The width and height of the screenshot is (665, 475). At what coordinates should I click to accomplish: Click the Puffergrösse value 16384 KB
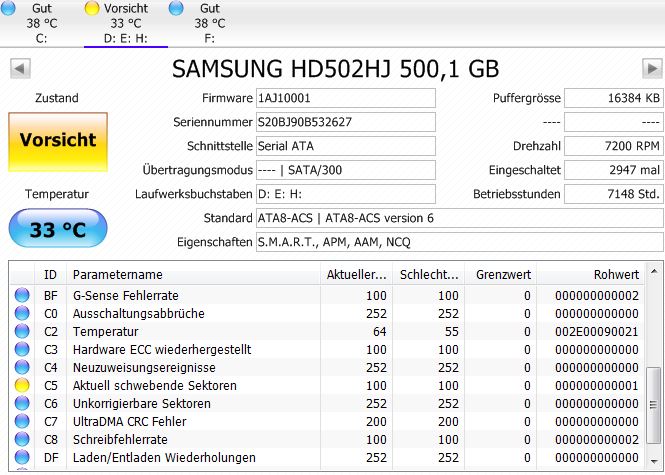[x=614, y=98]
